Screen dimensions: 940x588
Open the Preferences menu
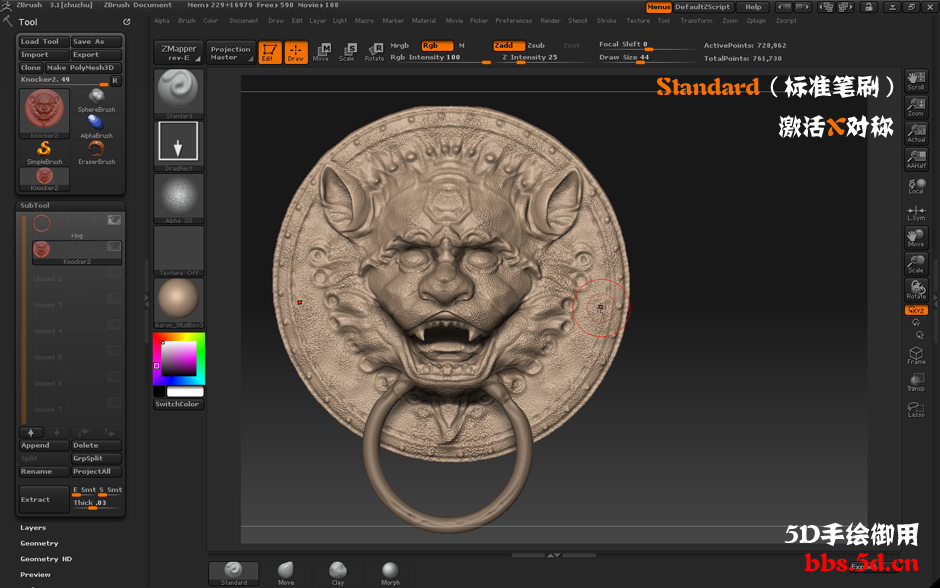[x=513, y=20]
